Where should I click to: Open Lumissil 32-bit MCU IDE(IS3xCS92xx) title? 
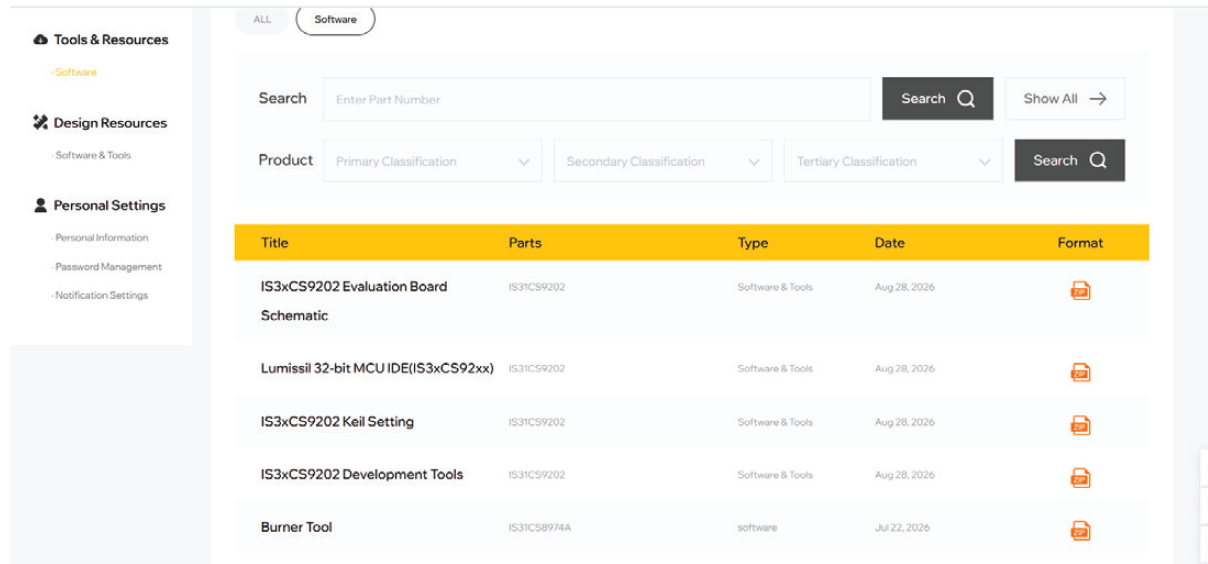pyautogui.click(x=377, y=368)
